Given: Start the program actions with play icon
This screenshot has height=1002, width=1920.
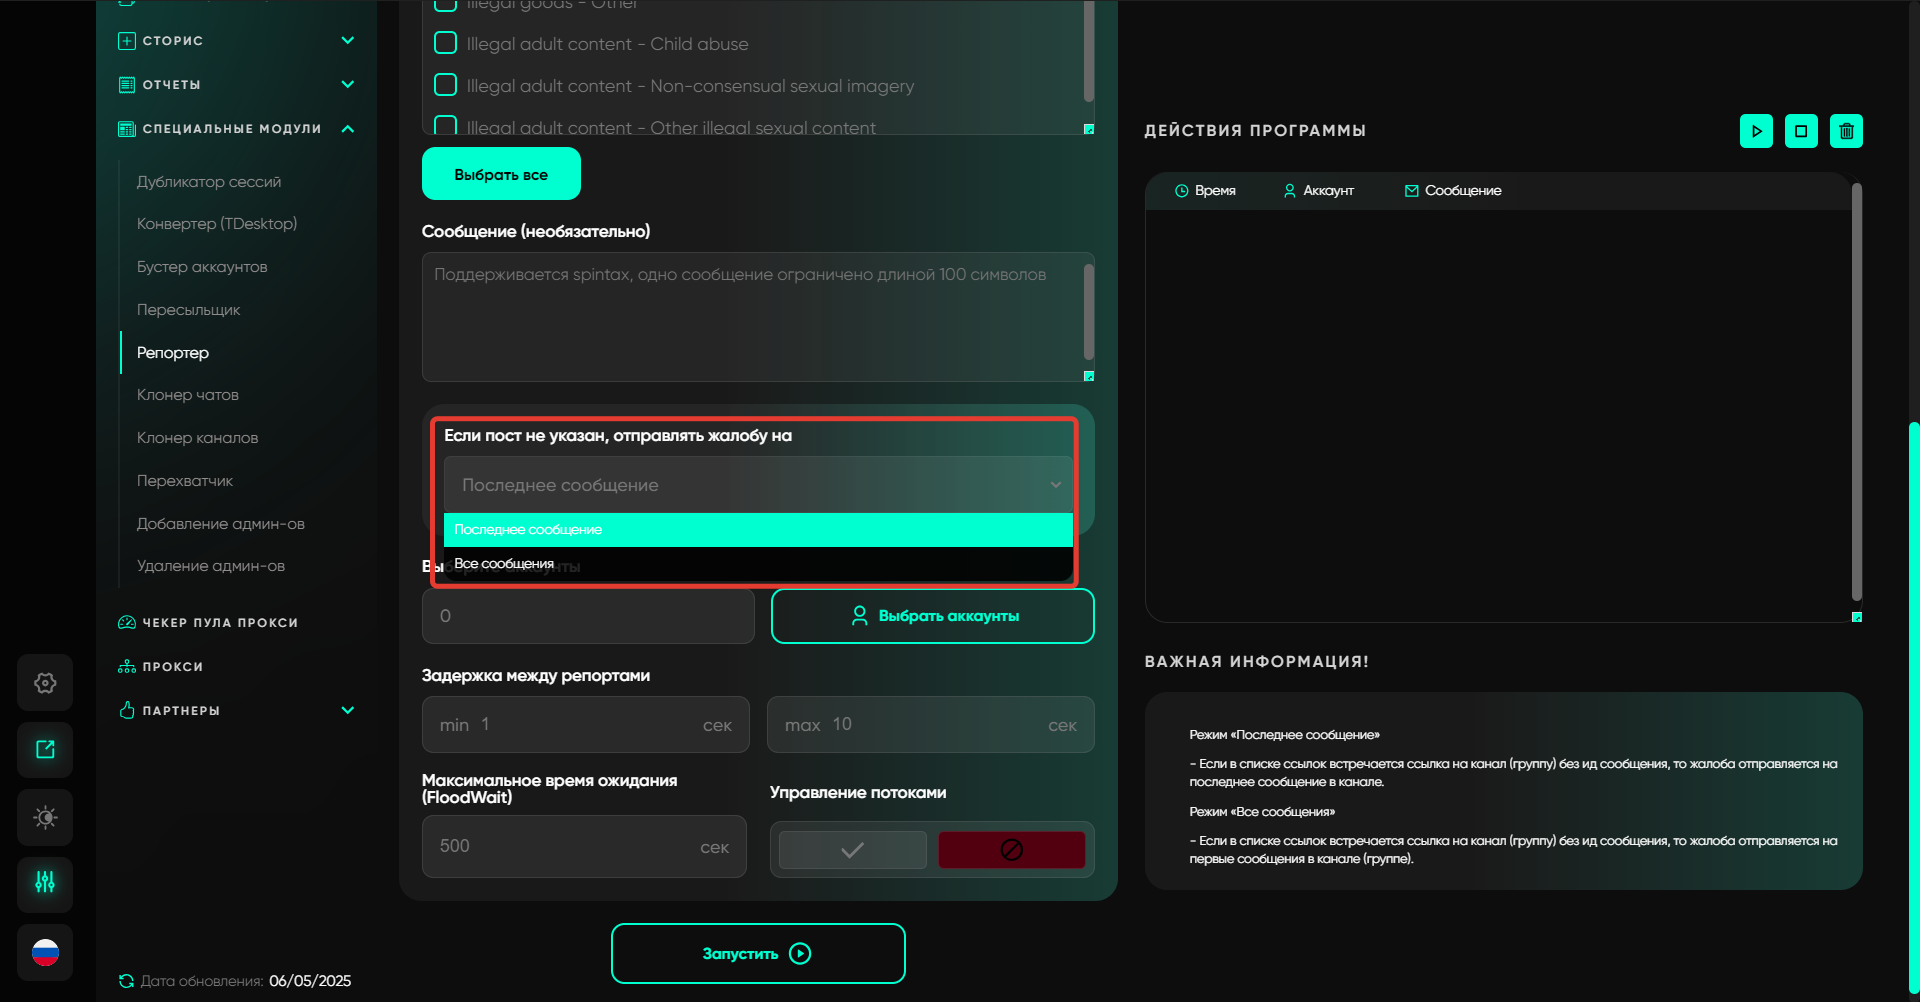Looking at the screenshot, I should [x=1756, y=131].
